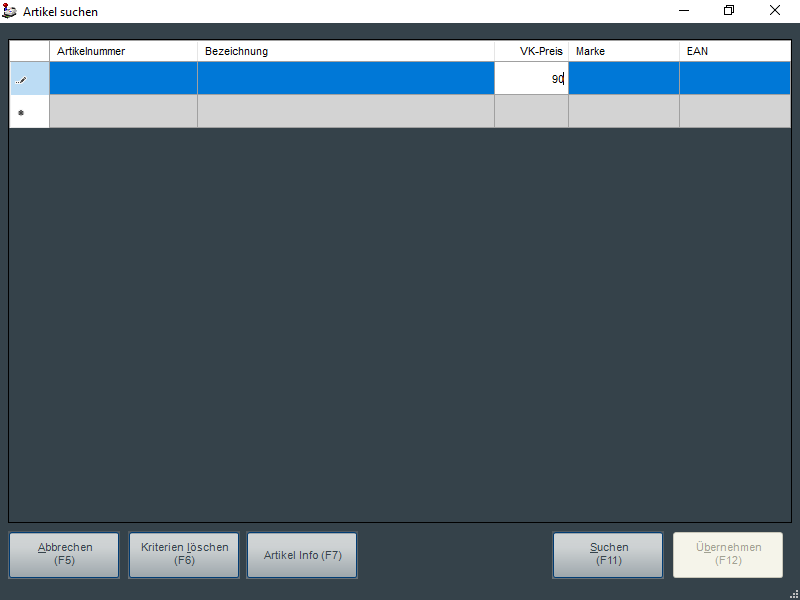
Task: Click the VK-Preis field containing 90
Action: [531, 79]
